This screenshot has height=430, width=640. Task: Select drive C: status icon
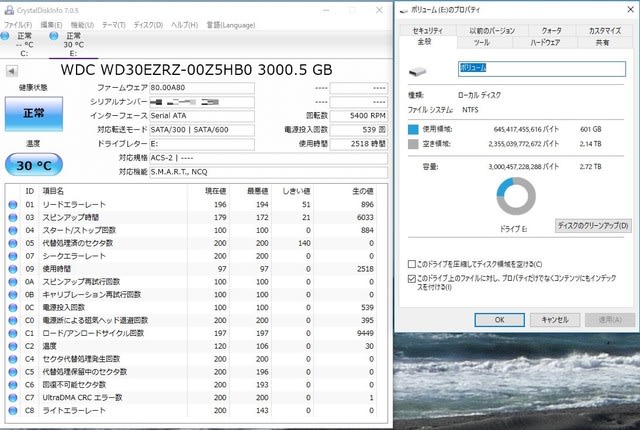(5, 36)
